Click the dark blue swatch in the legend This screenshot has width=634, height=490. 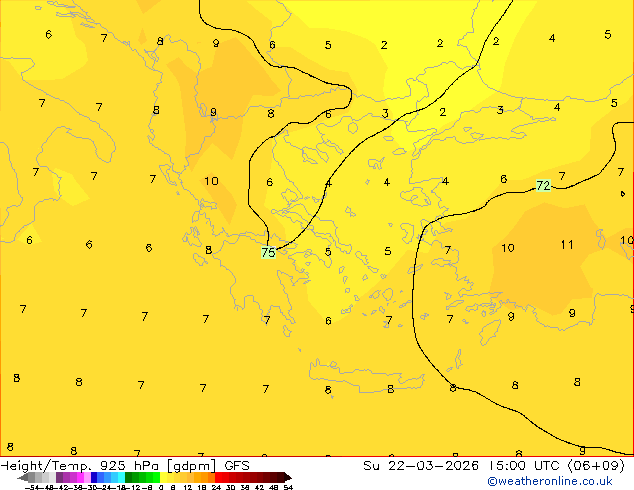(94, 477)
